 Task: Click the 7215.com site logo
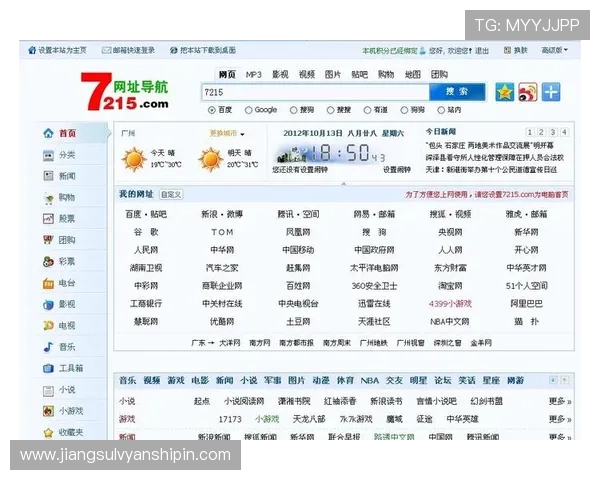pos(125,92)
